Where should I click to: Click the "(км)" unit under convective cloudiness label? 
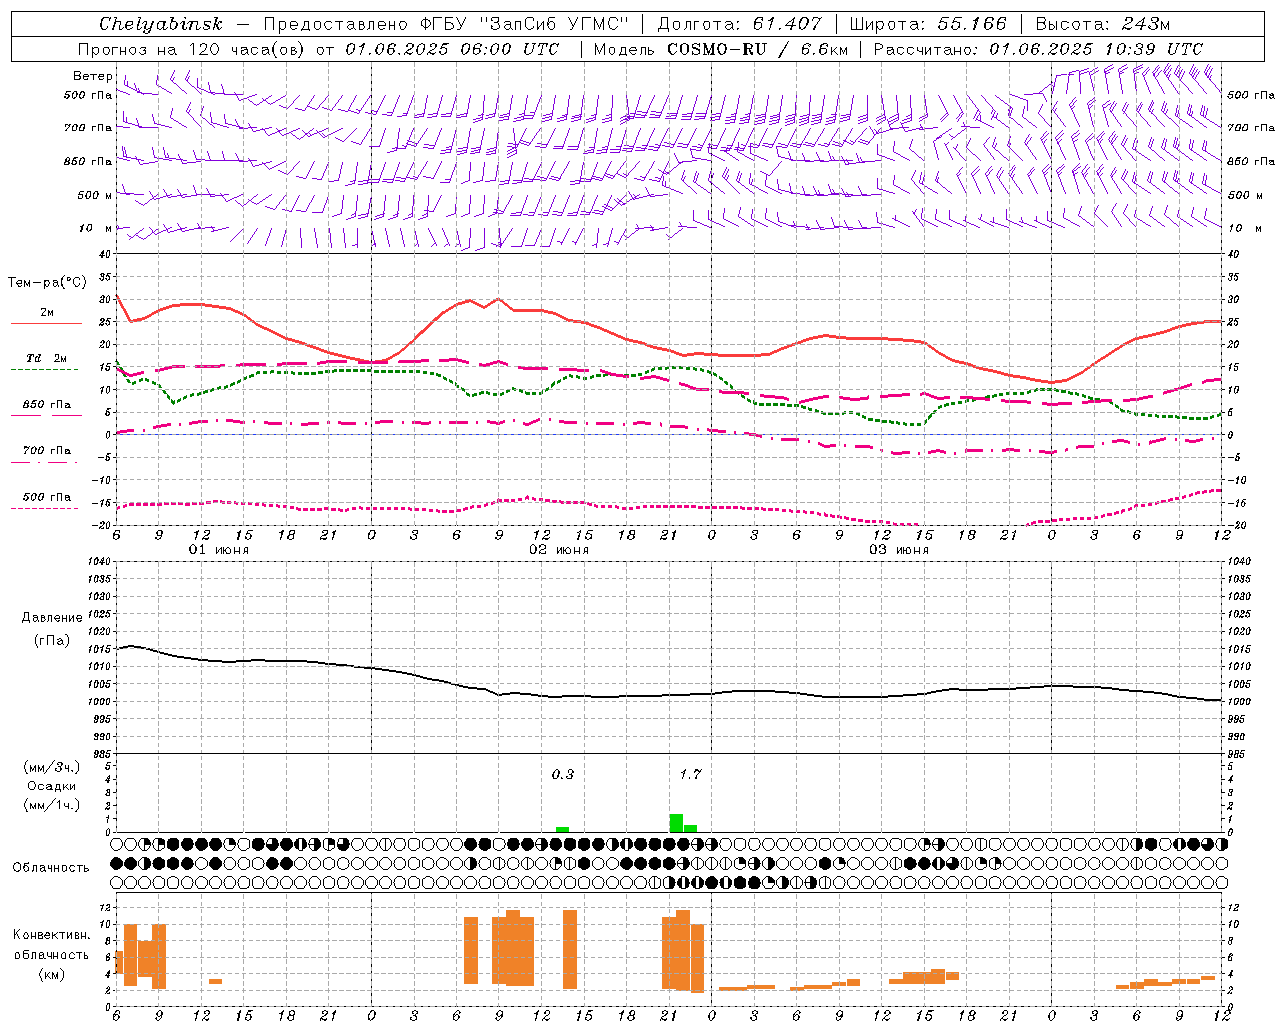(x=51, y=973)
